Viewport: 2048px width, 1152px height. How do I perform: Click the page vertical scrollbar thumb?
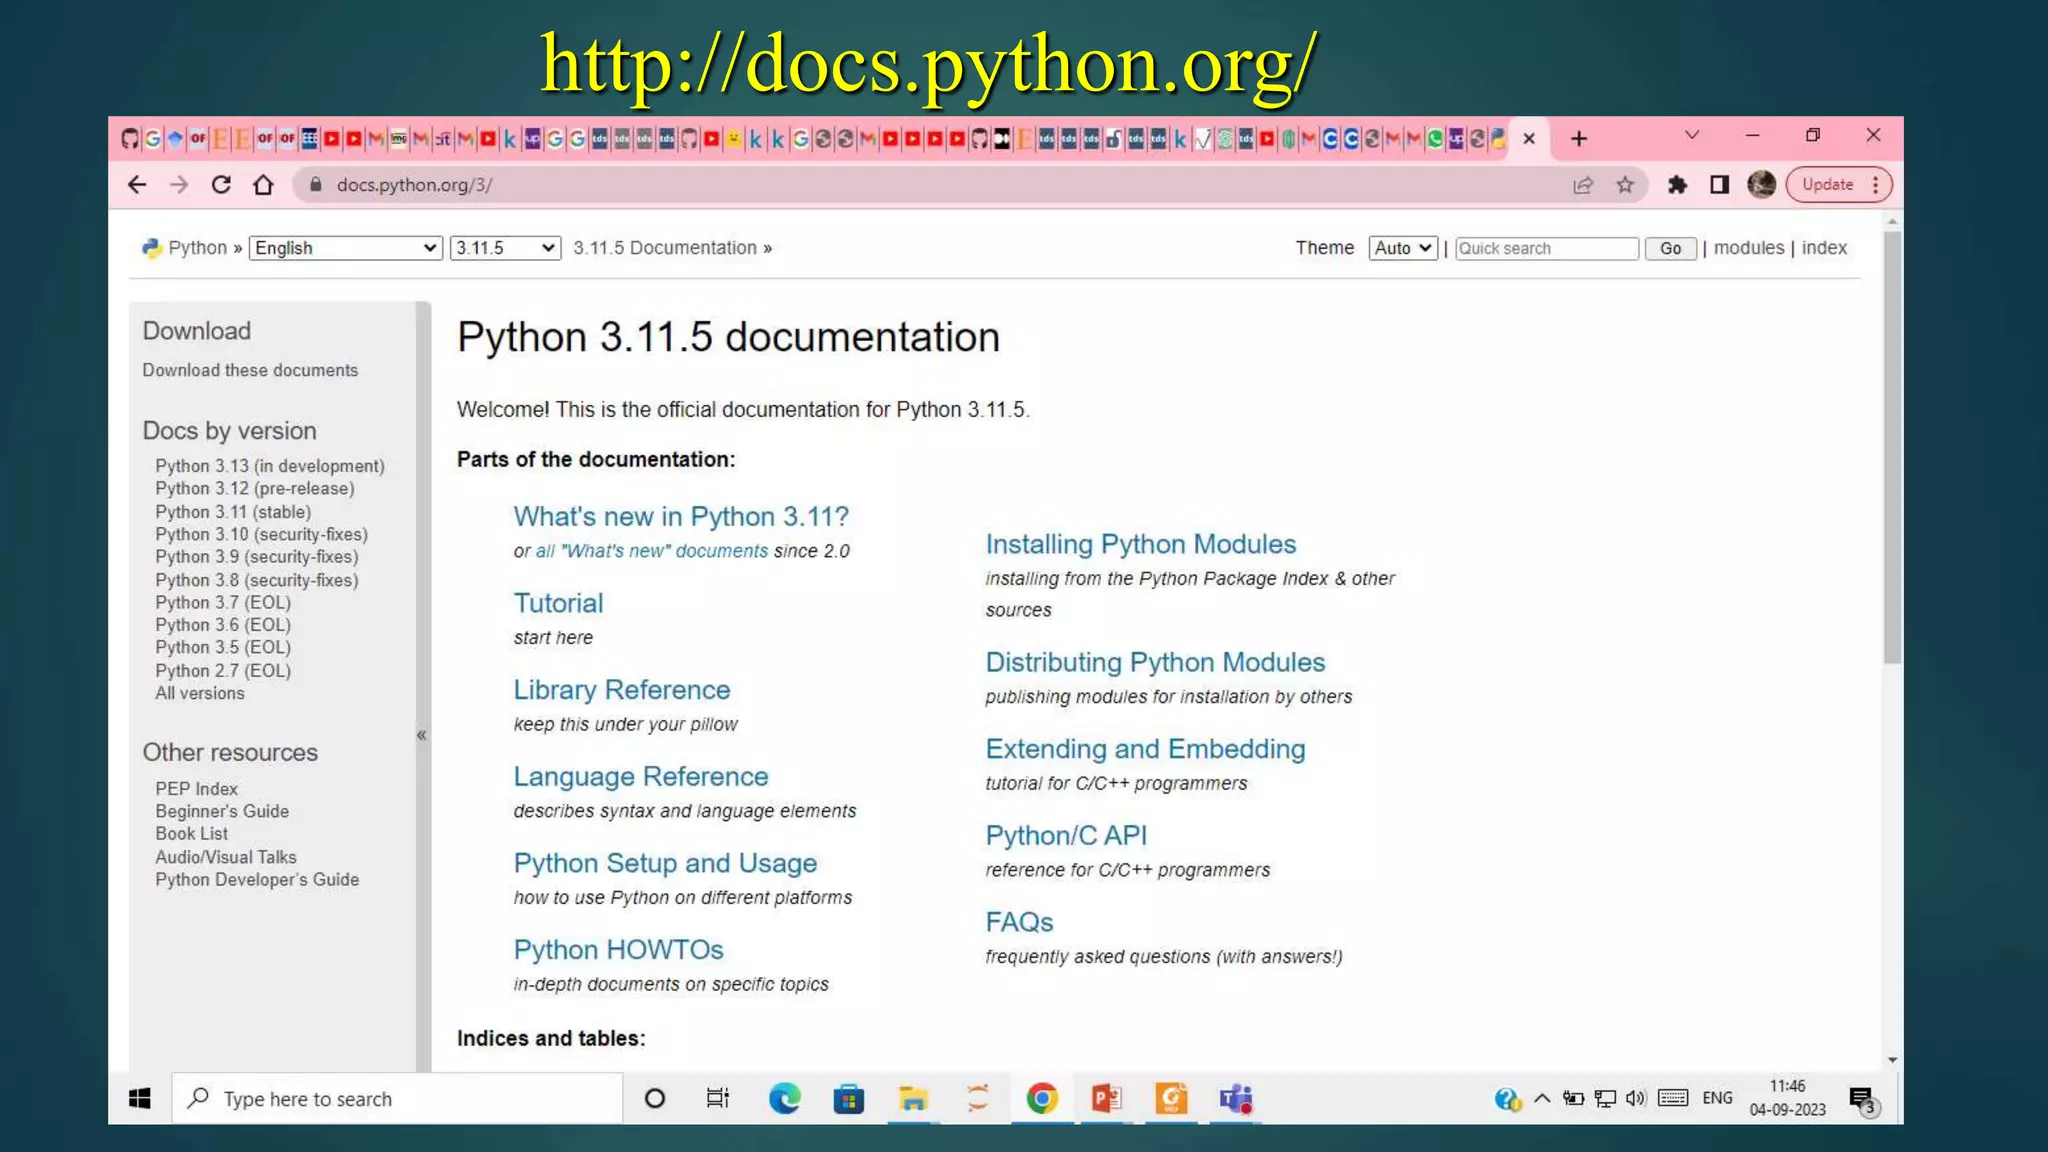tap(1892, 448)
